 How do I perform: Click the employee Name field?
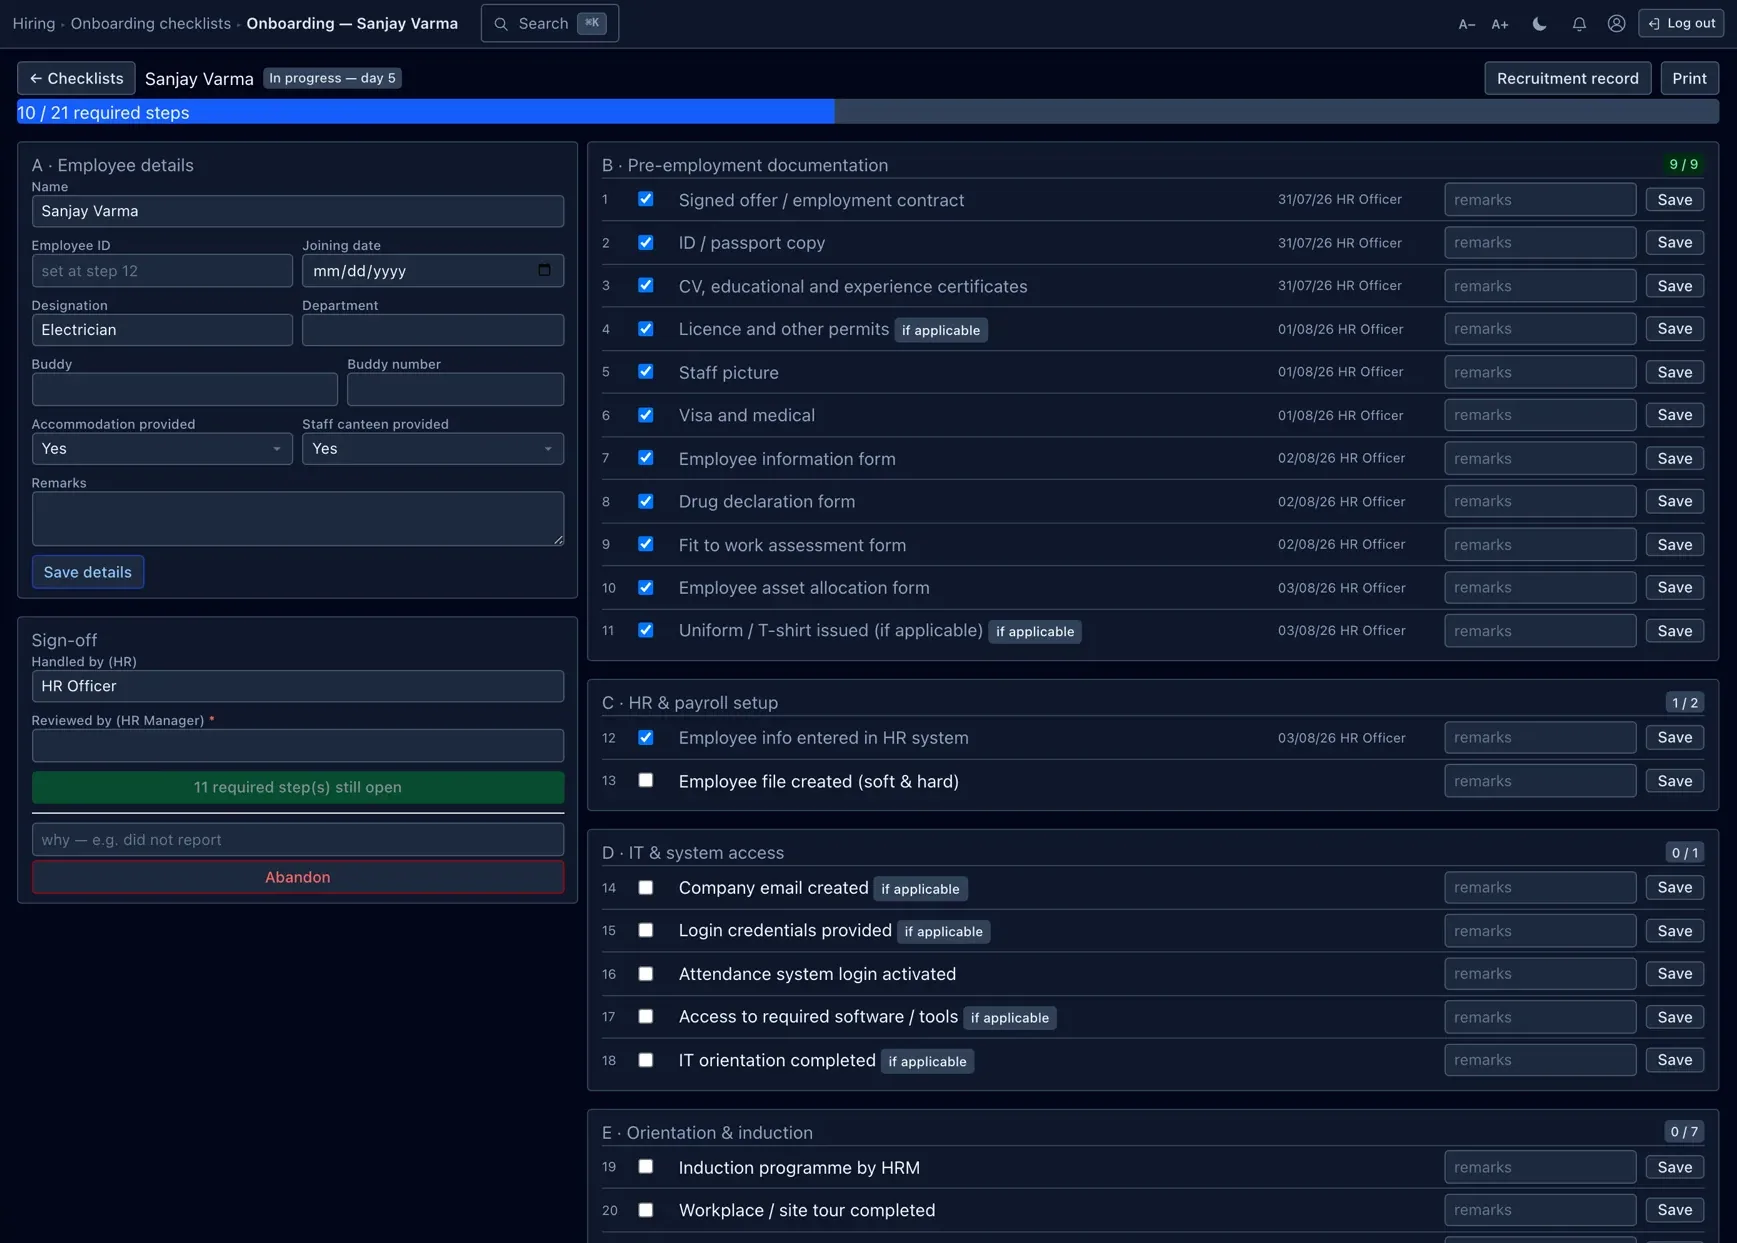tap(298, 211)
